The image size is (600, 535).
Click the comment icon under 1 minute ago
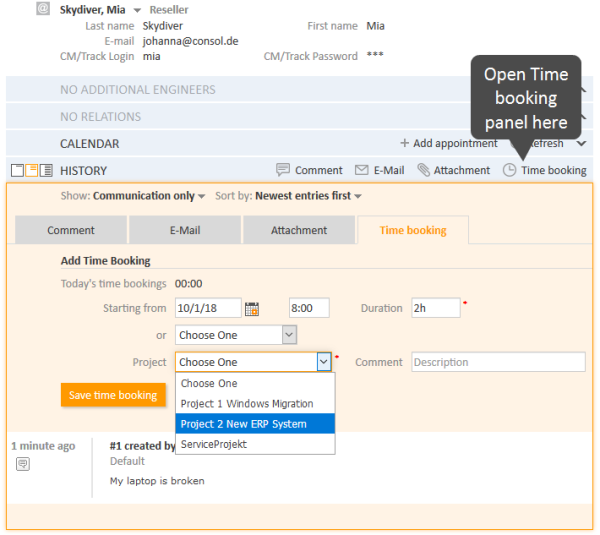[23, 464]
